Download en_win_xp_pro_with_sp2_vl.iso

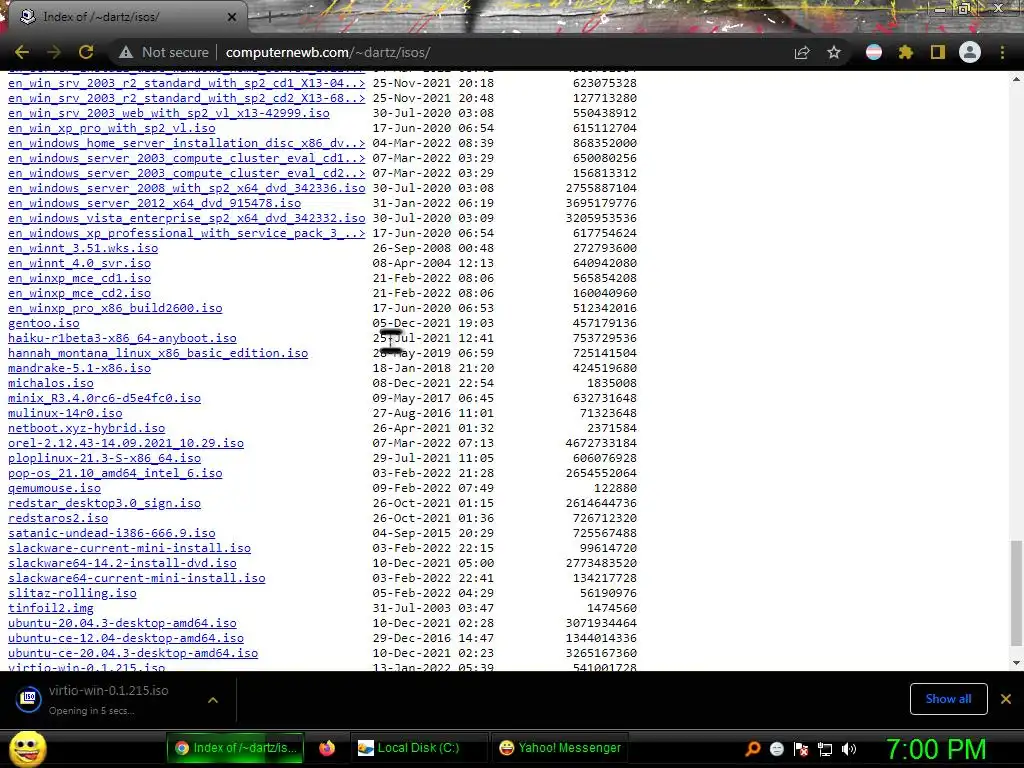[x=112, y=128]
